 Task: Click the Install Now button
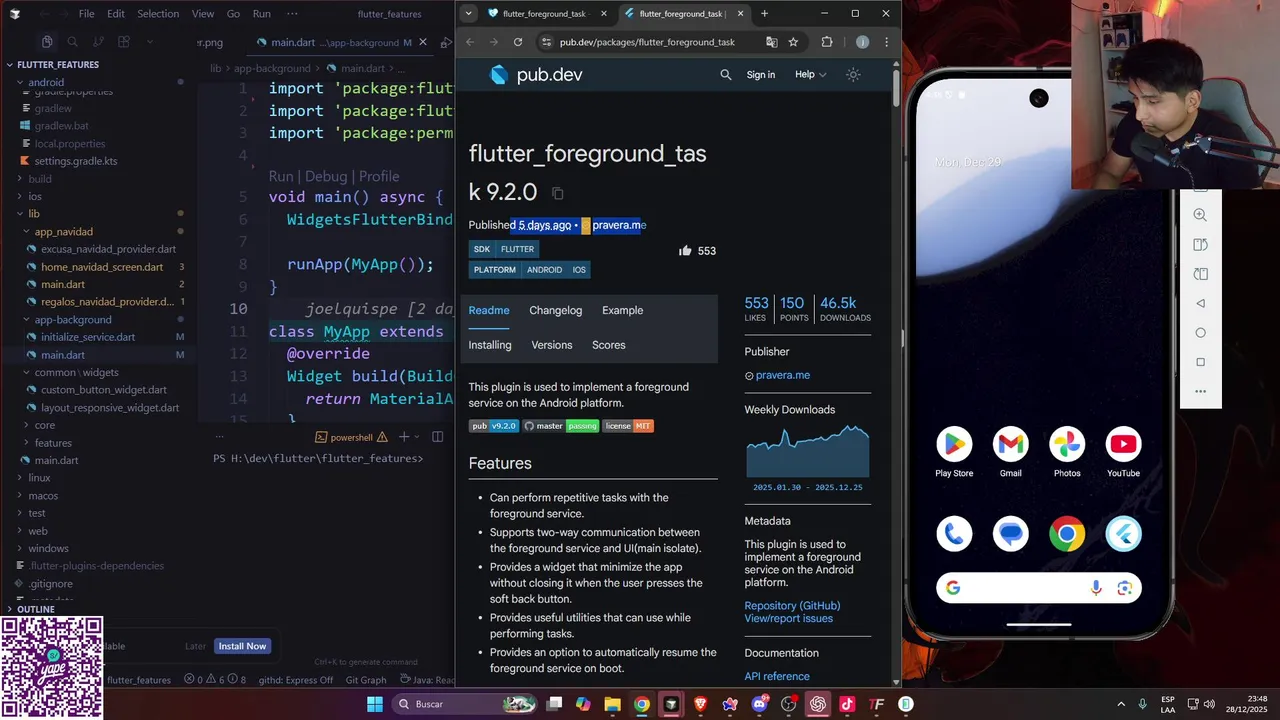pyautogui.click(x=243, y=646)
